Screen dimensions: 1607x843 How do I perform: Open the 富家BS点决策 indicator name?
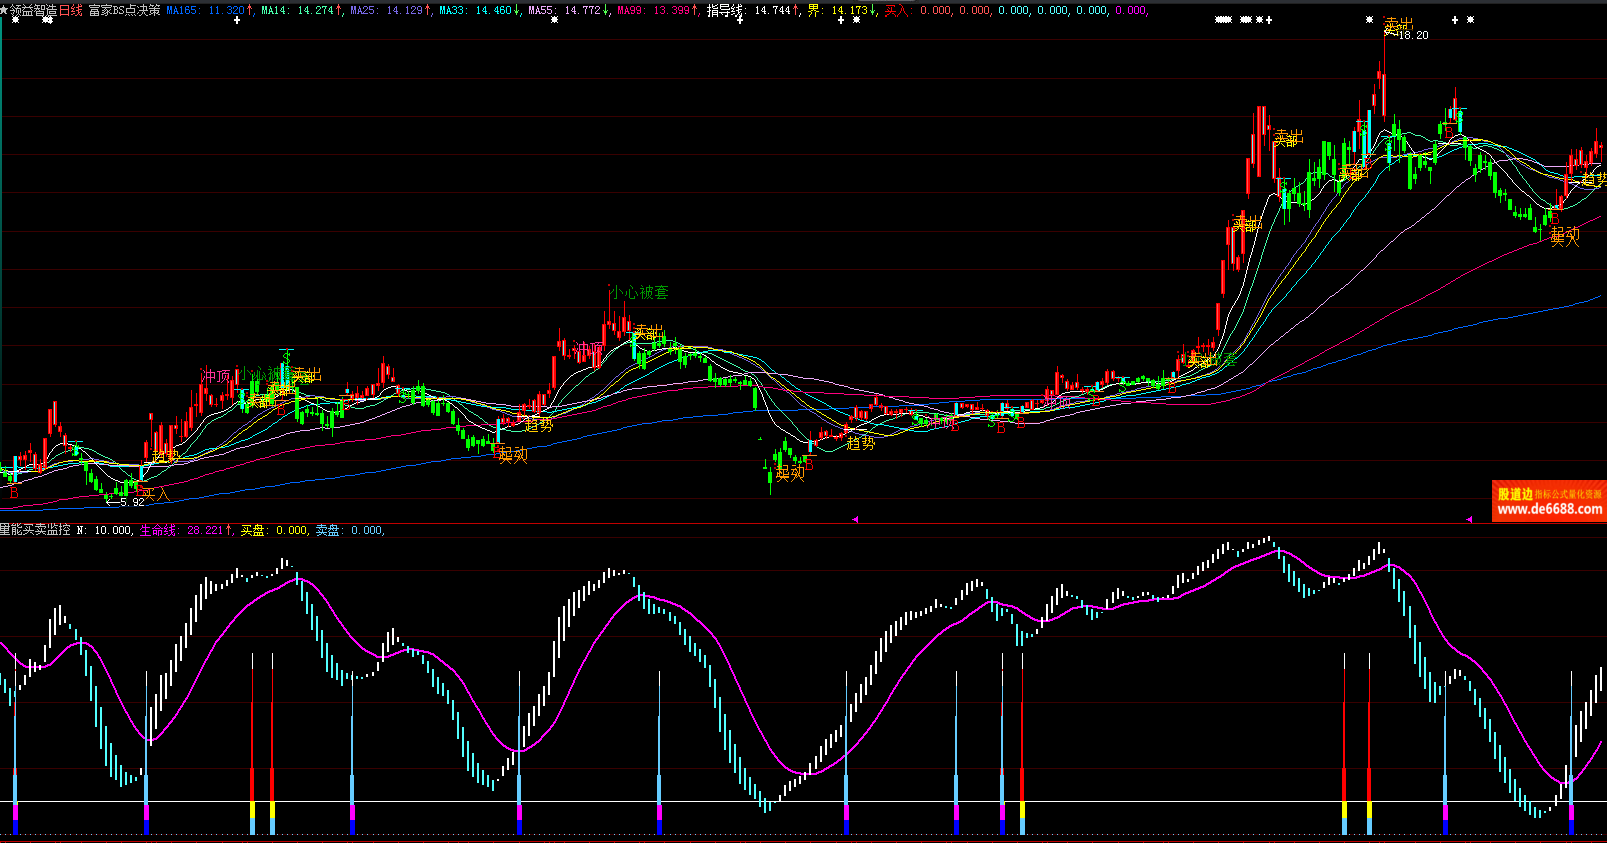tap(124, 10)
